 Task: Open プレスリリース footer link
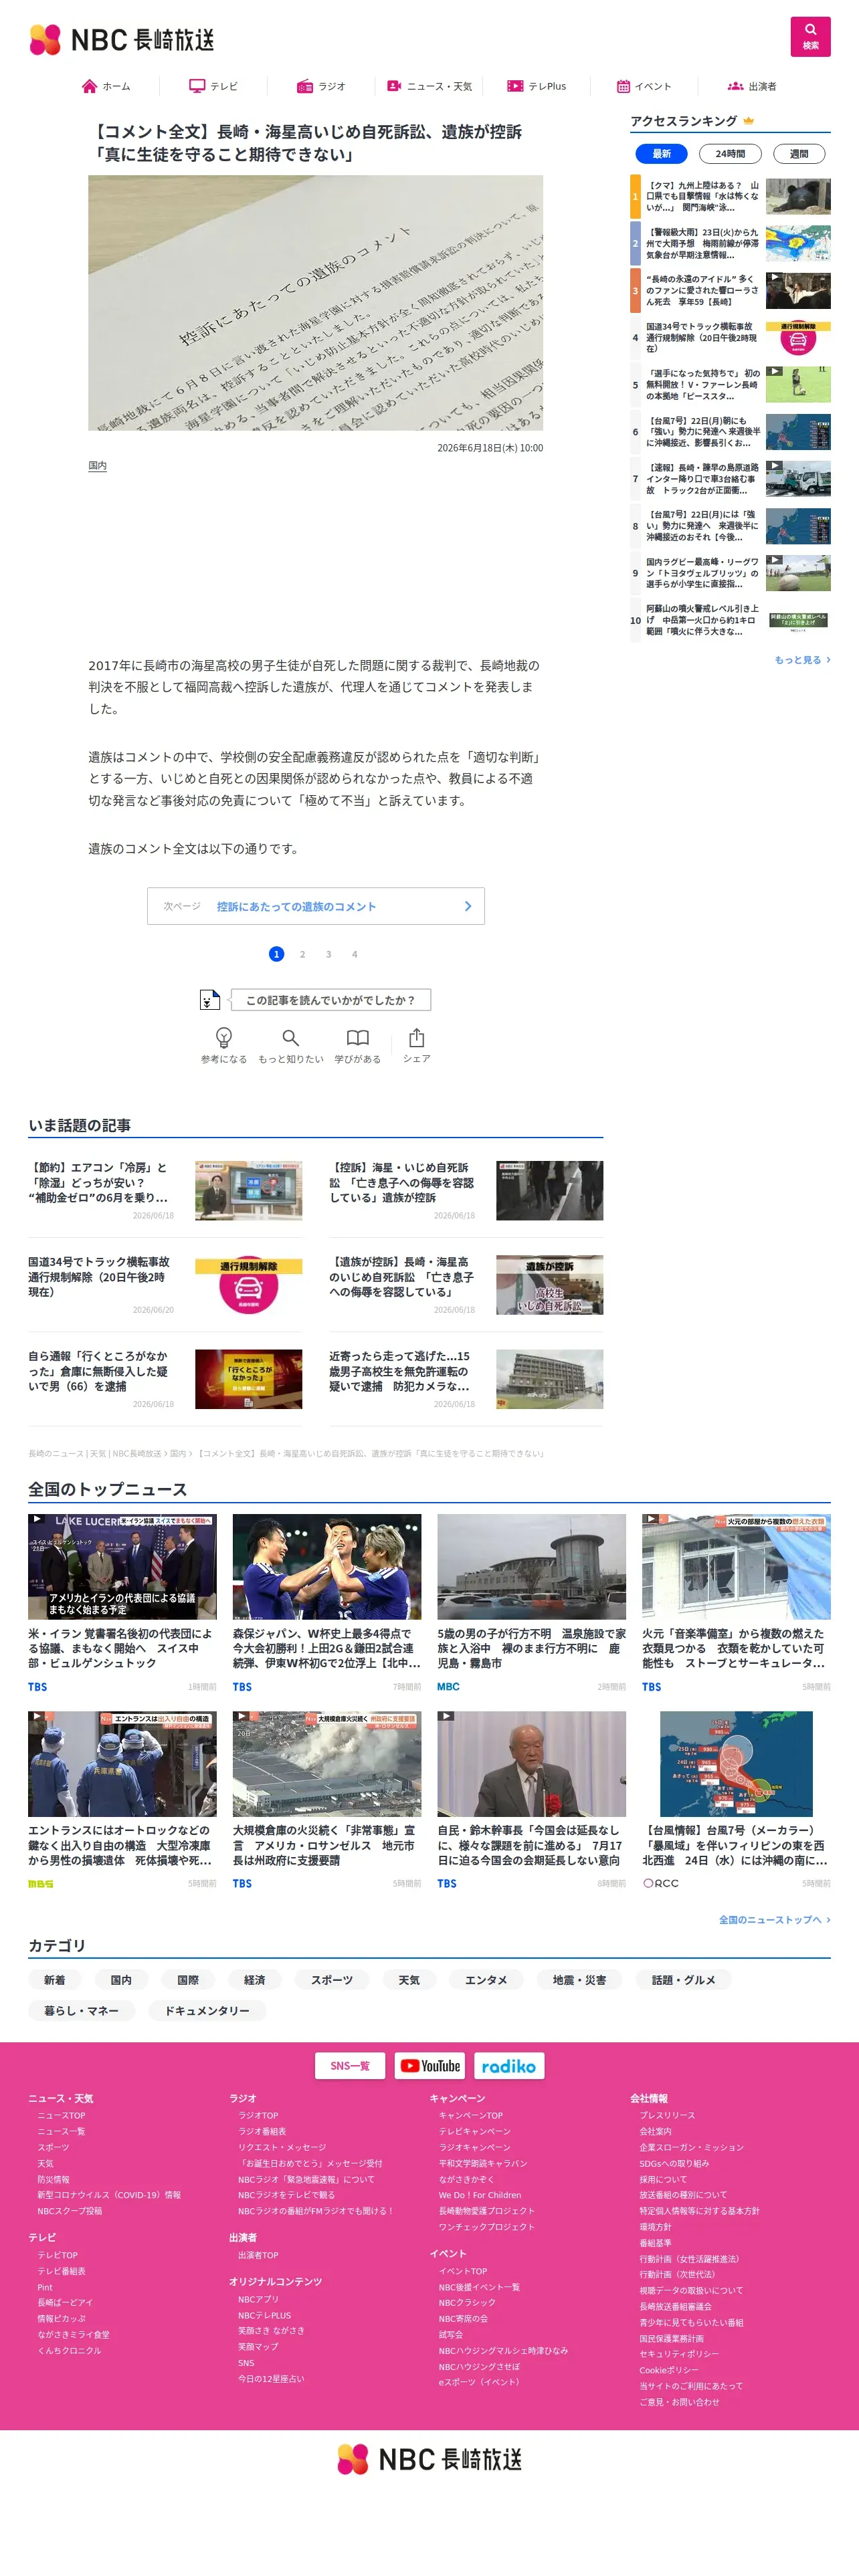(667, 2115)
